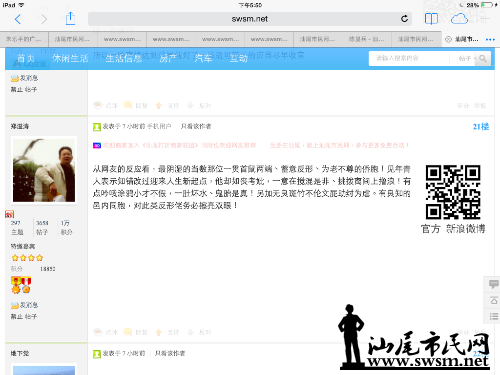Click 点评 in the 21楼 post
500x375 pixels.
pos(106,332)
